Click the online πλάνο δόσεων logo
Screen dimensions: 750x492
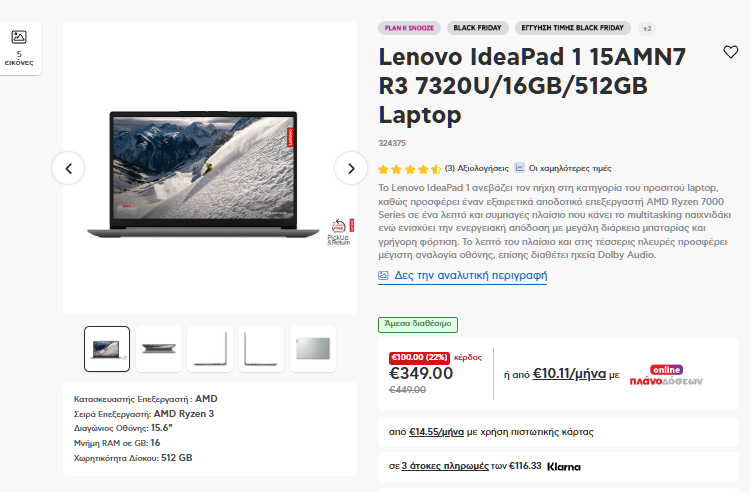click(666, 376)
